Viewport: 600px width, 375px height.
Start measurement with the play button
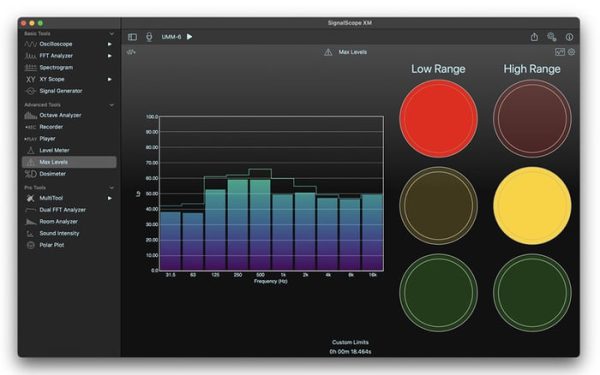[189, 37]
